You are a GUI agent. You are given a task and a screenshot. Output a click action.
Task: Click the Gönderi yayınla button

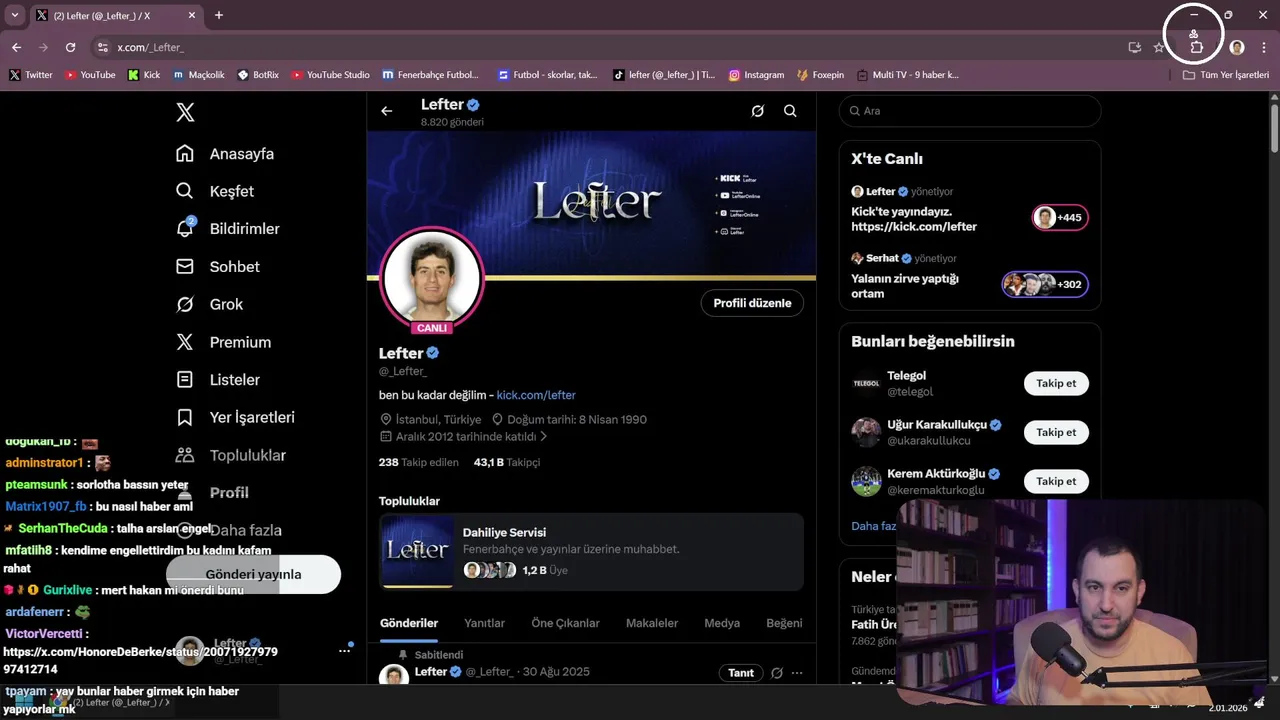click(253, 574)
